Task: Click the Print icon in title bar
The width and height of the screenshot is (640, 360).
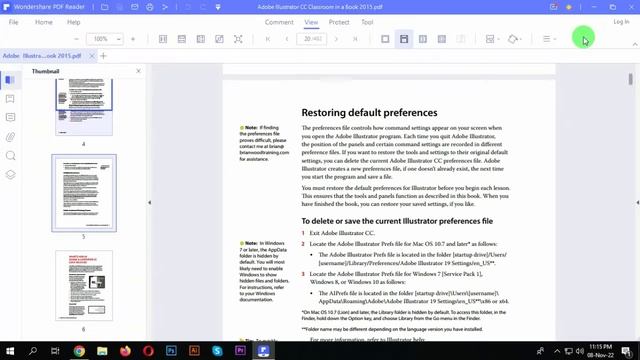Action: (150, 7)
